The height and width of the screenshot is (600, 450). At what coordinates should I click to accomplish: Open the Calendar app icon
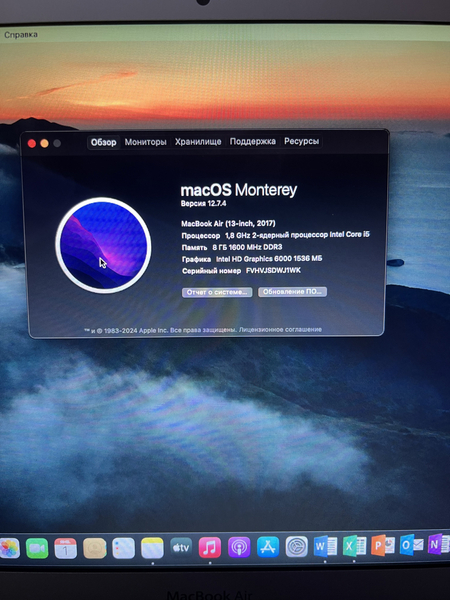(x=65, y=548)
